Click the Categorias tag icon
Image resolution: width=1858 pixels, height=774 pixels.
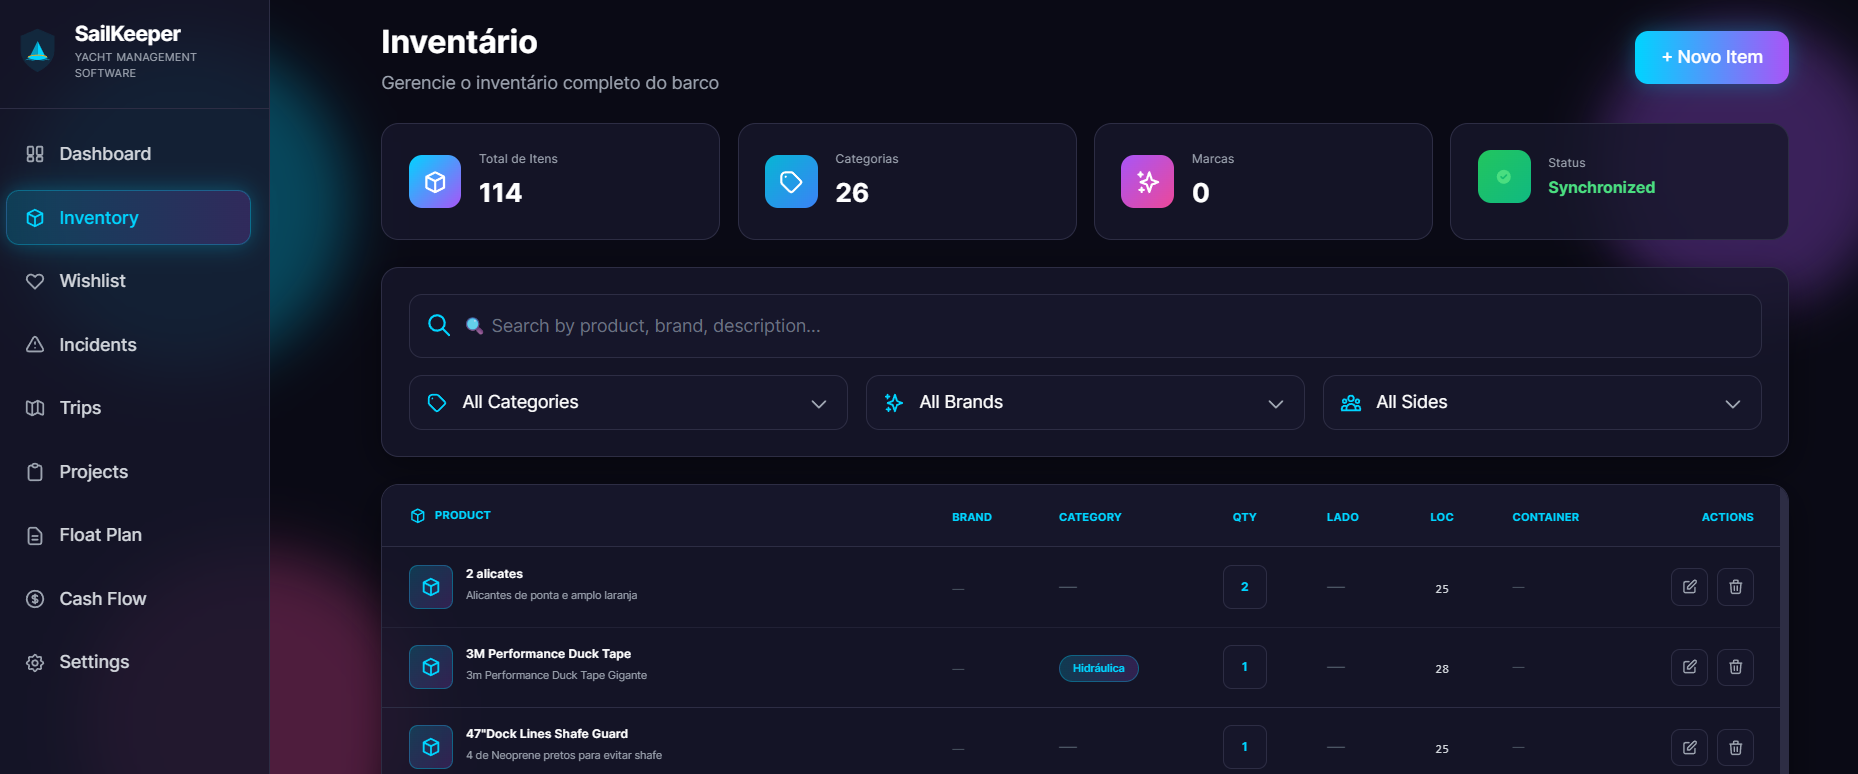click(x=791, y=182)
